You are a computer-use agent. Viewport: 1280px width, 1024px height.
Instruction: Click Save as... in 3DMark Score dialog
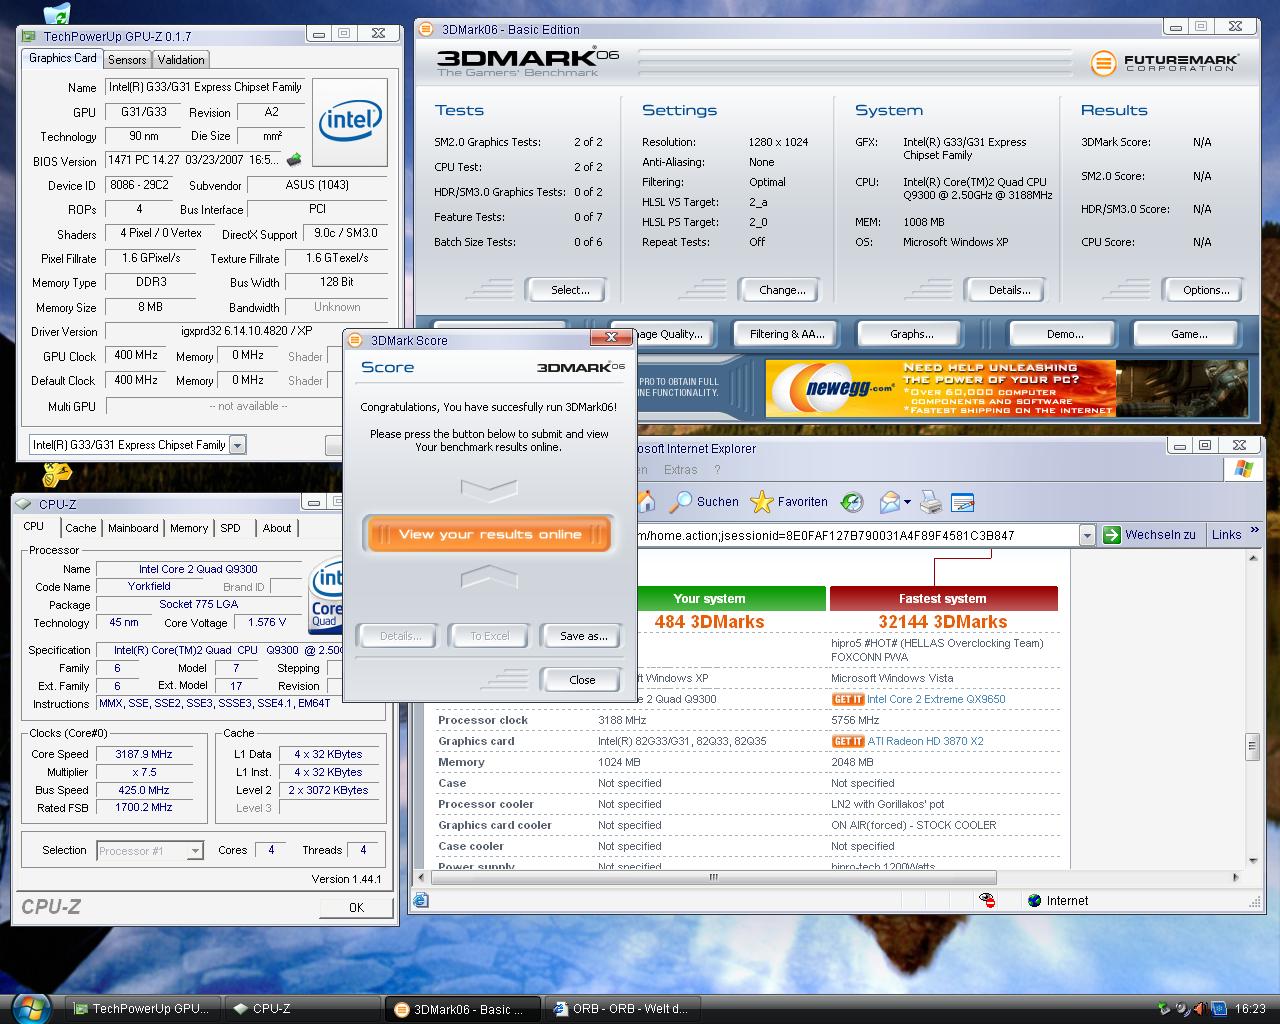pyautogui.click(x=583, y=636)
